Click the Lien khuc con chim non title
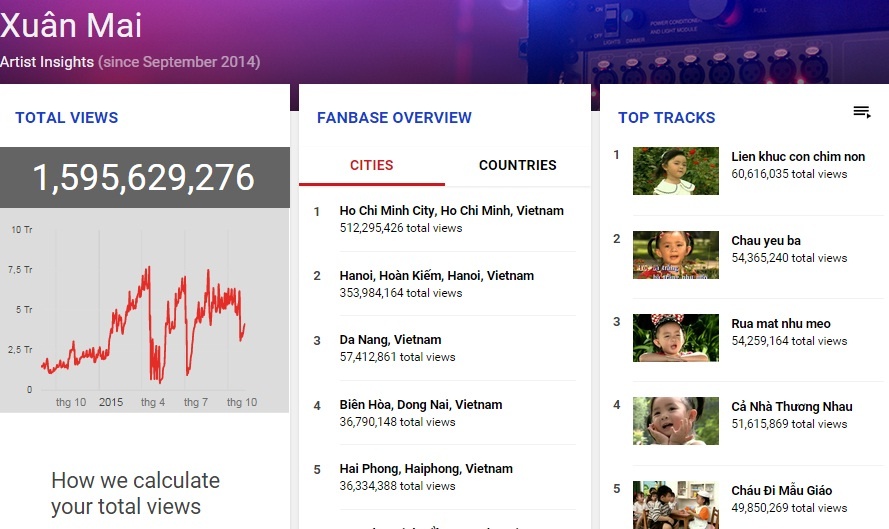Viewport: 889px width, 529px height. (x=797, y=157)
